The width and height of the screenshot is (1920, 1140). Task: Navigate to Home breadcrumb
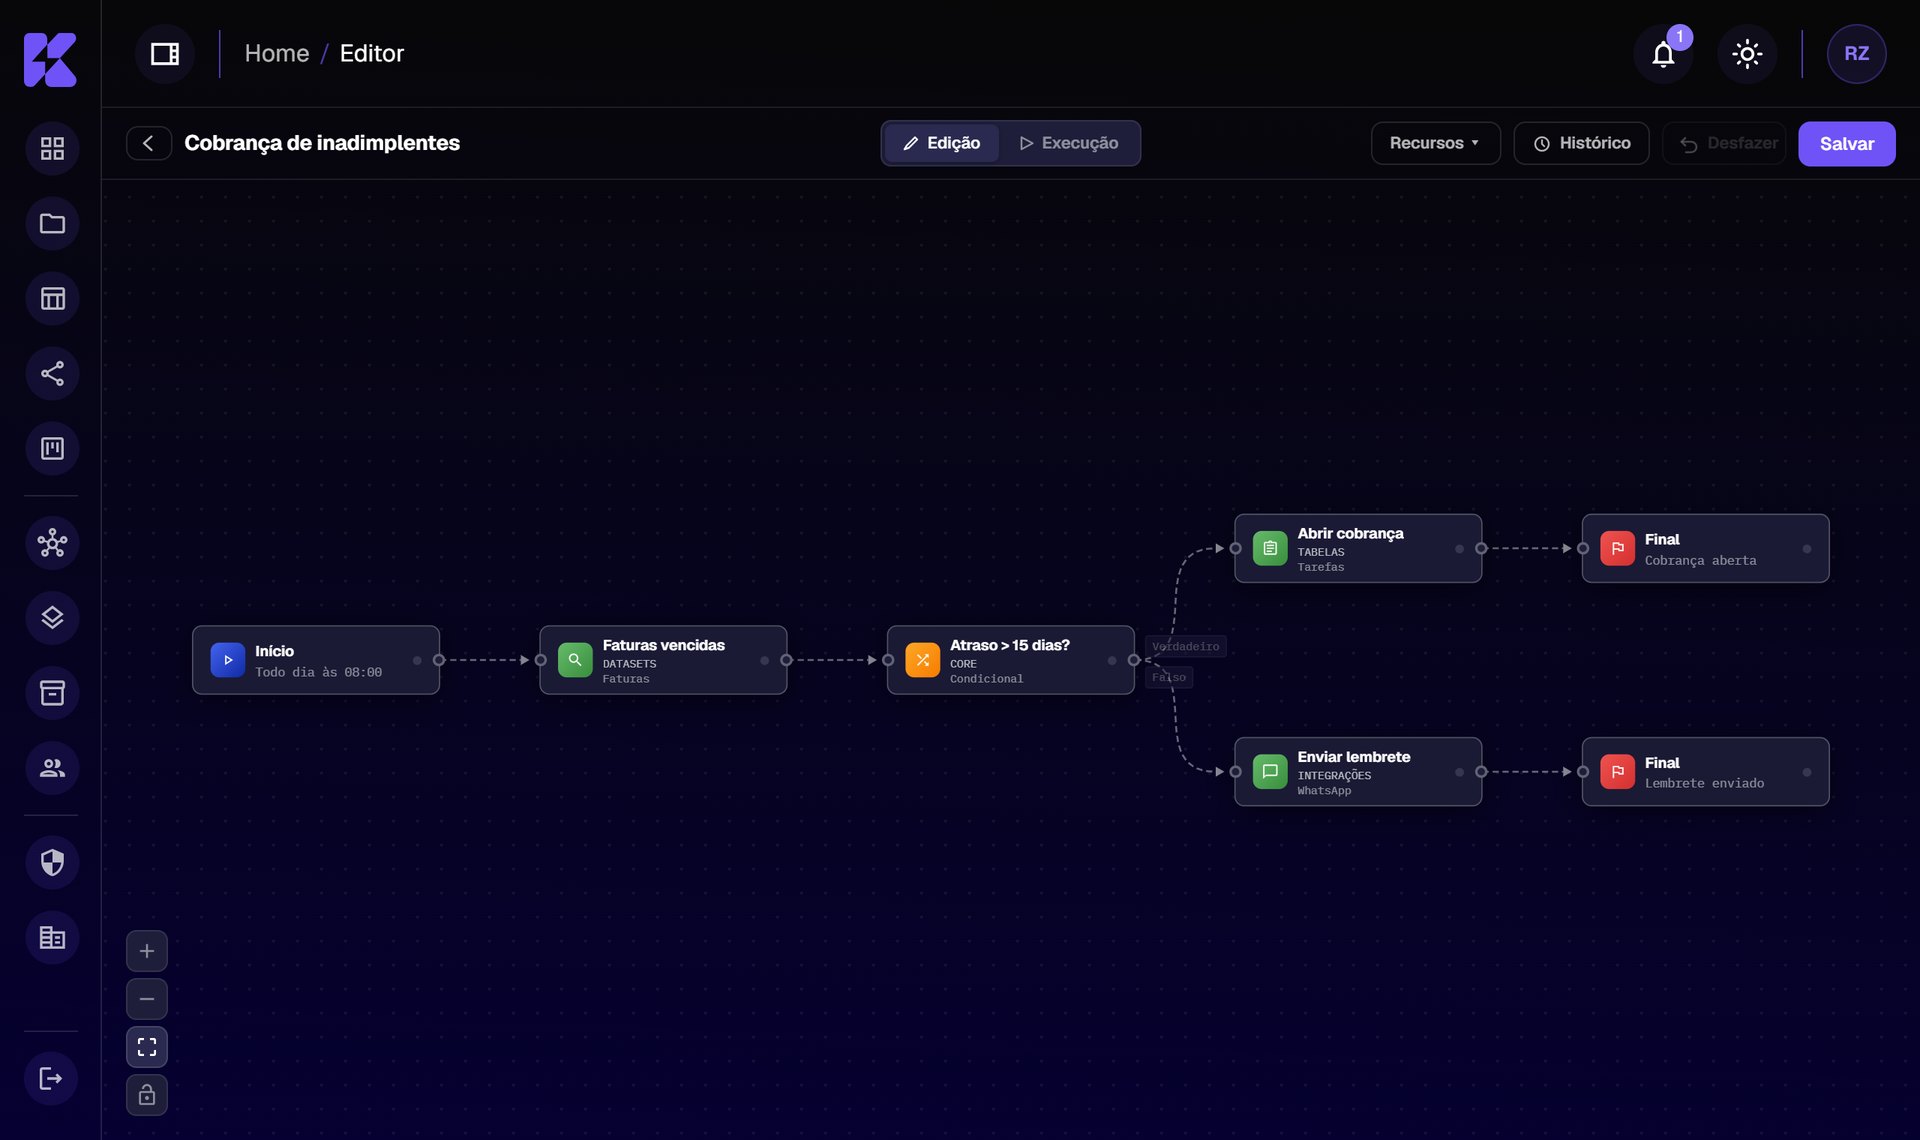(x=277, y=54)
